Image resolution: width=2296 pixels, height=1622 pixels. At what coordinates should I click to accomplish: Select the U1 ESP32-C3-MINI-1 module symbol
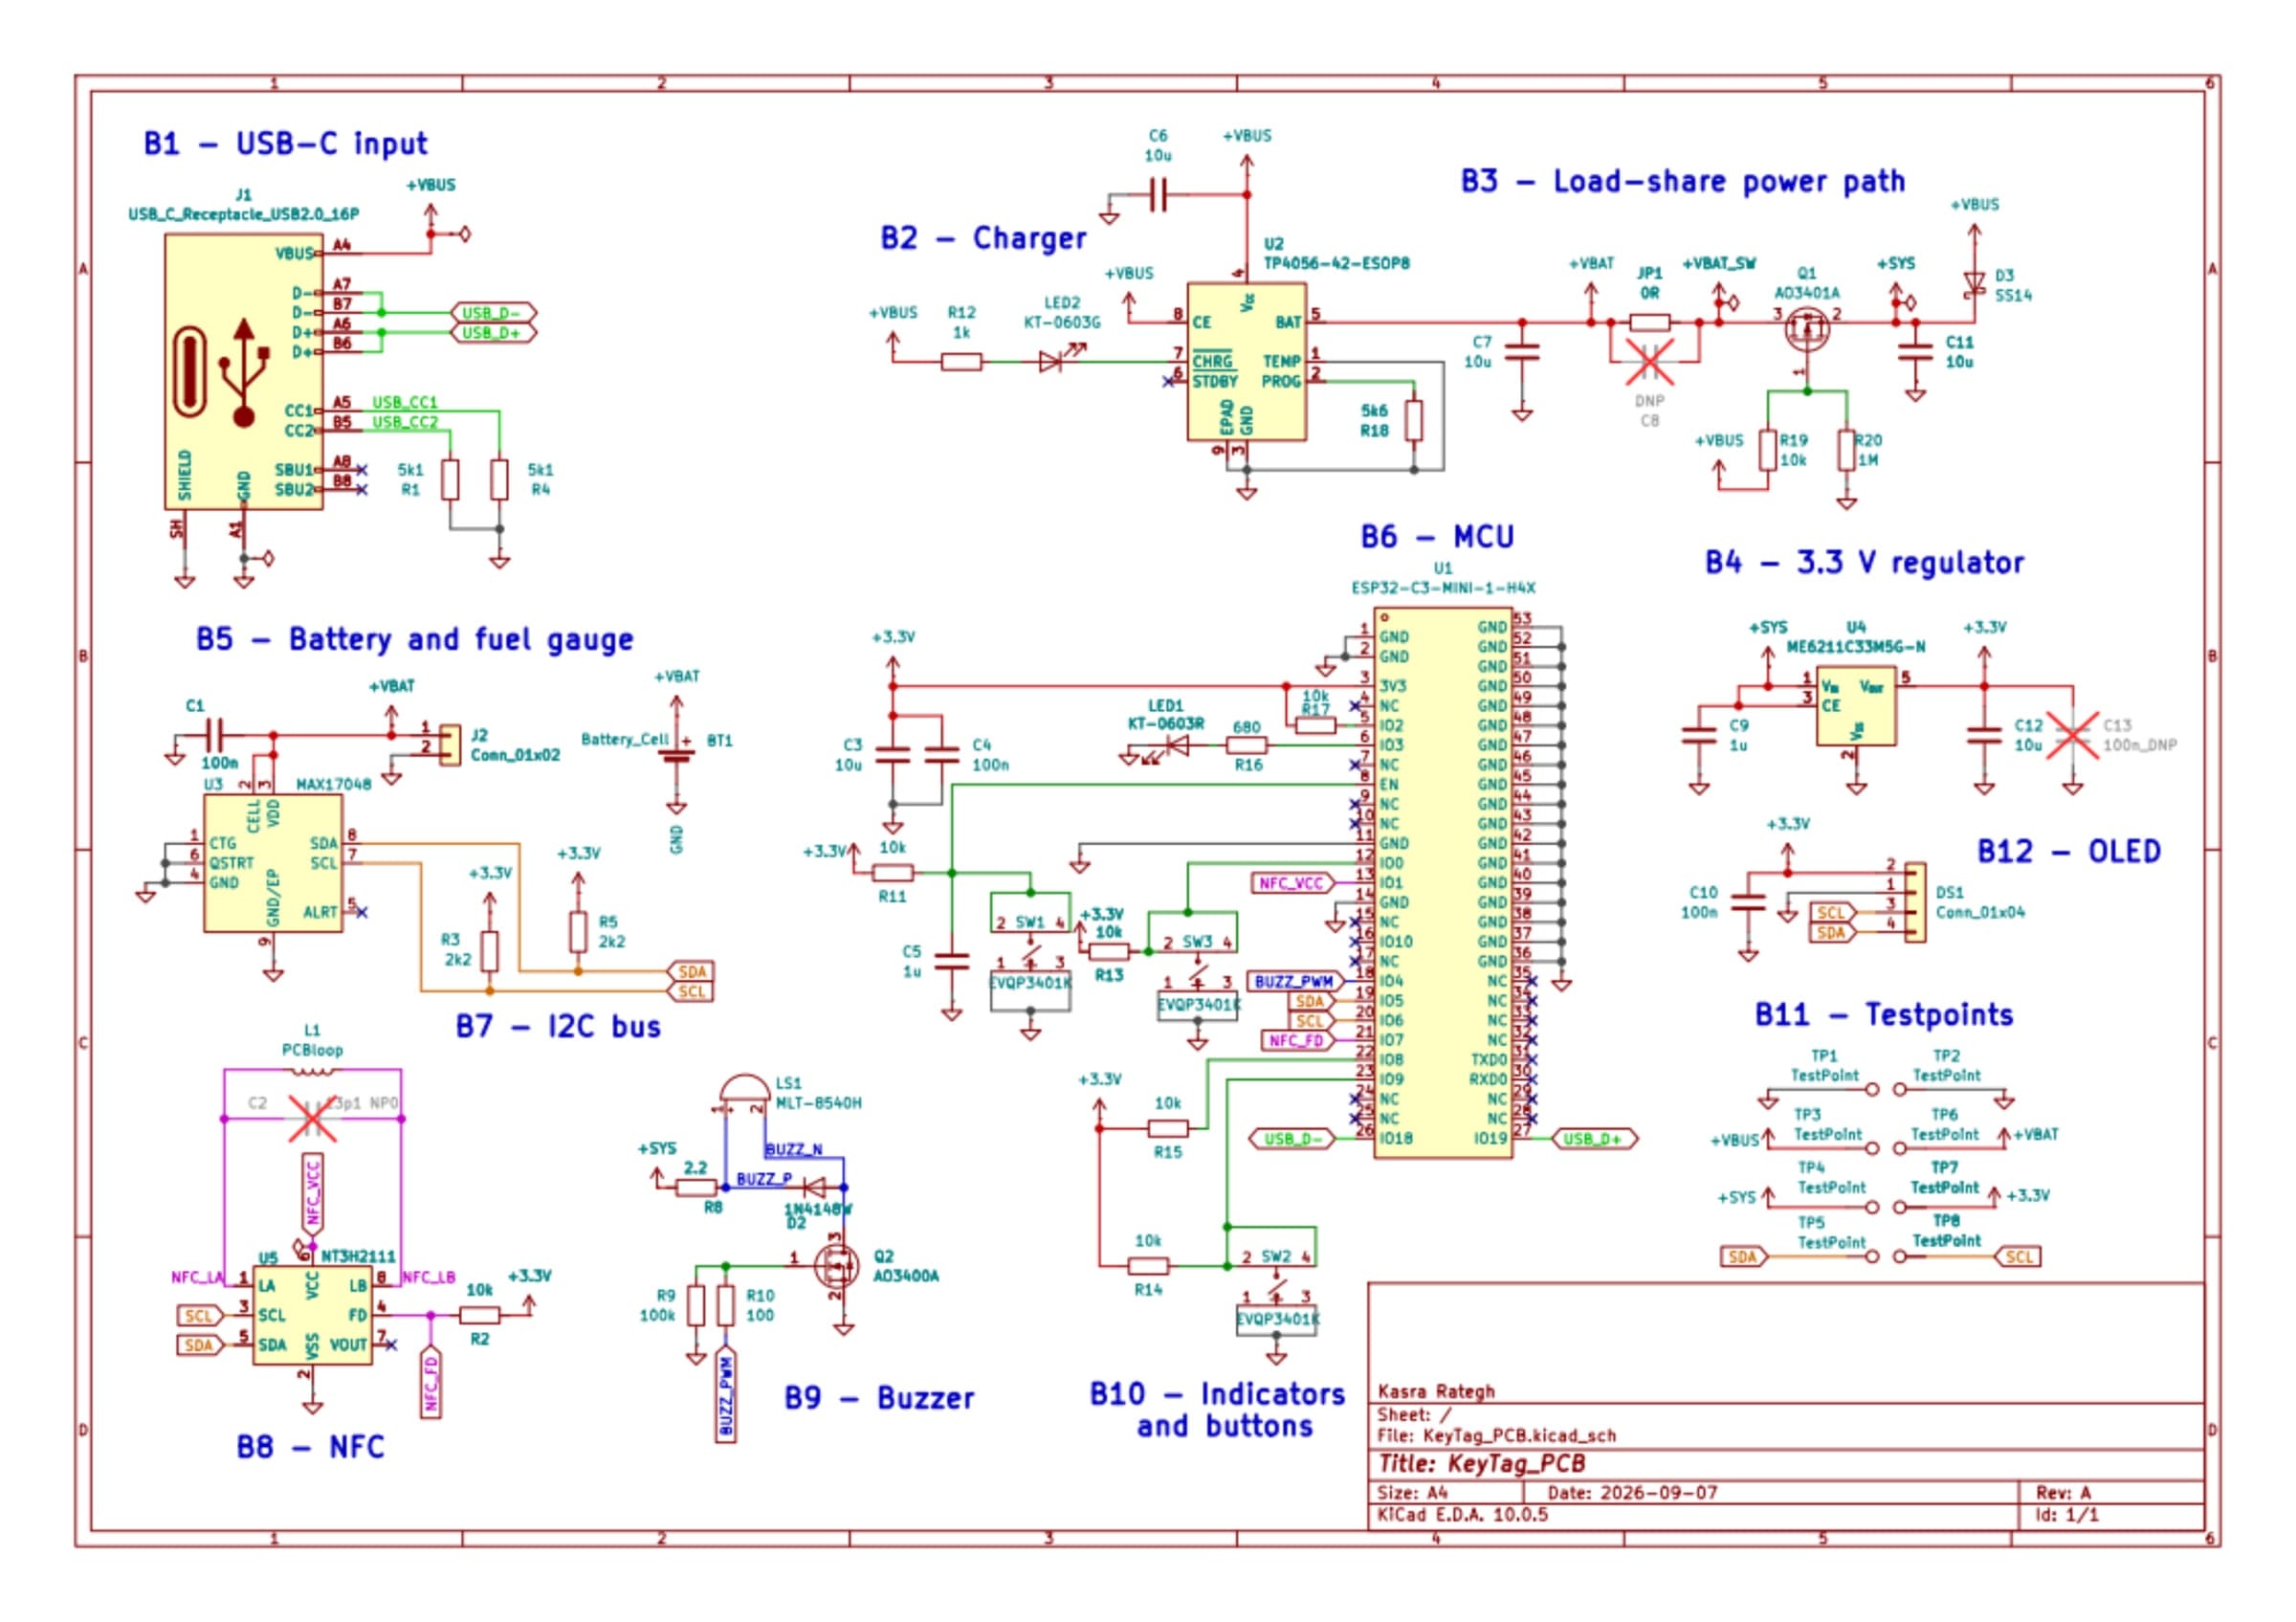tap(1442, 882)
